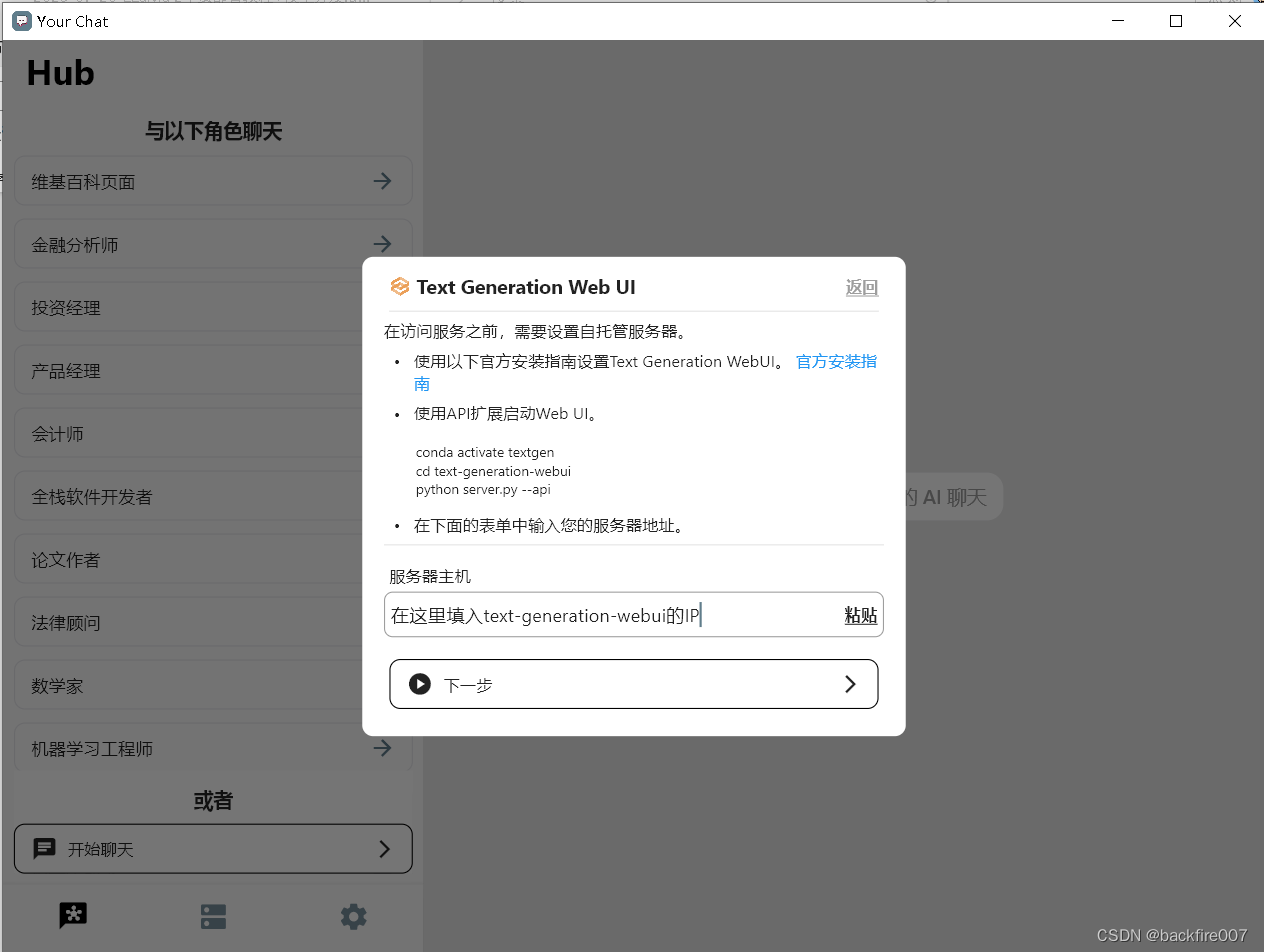Maximize the Your Chat window
This screenshot has height=952, width=1264.
pyautogui.click(x=1176, y=20)
